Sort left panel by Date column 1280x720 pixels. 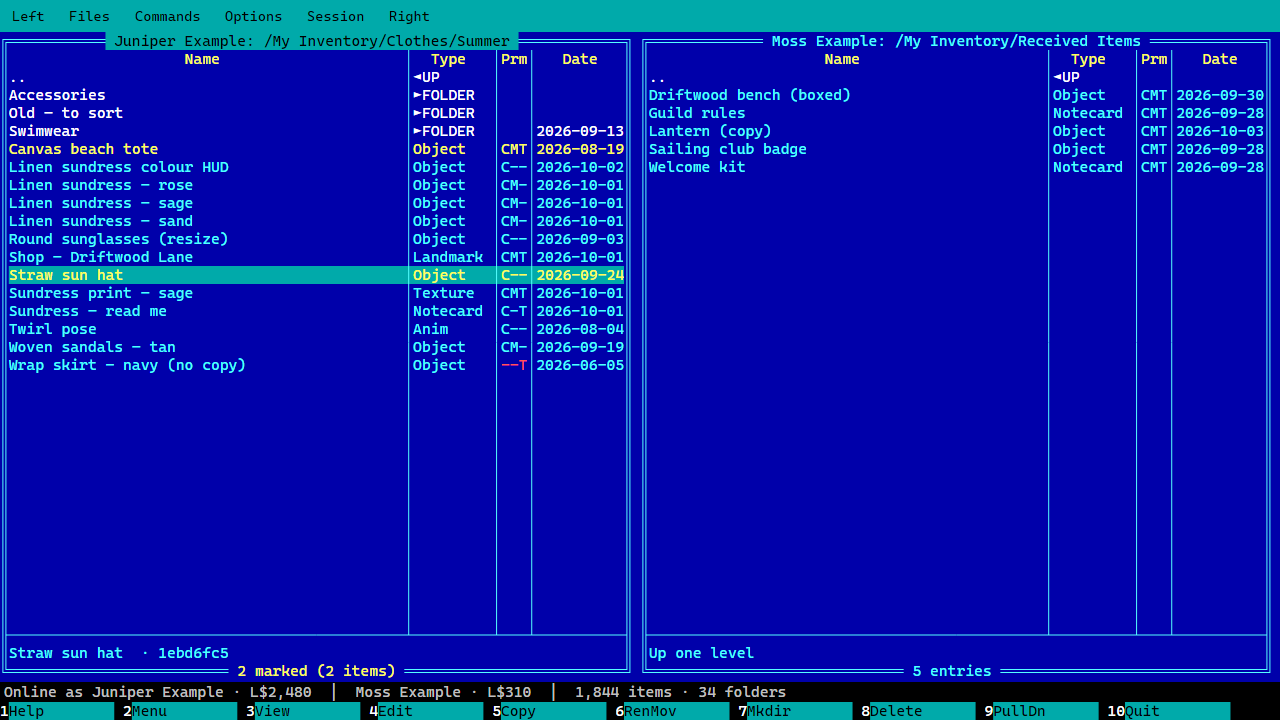[x=579, y=59]
